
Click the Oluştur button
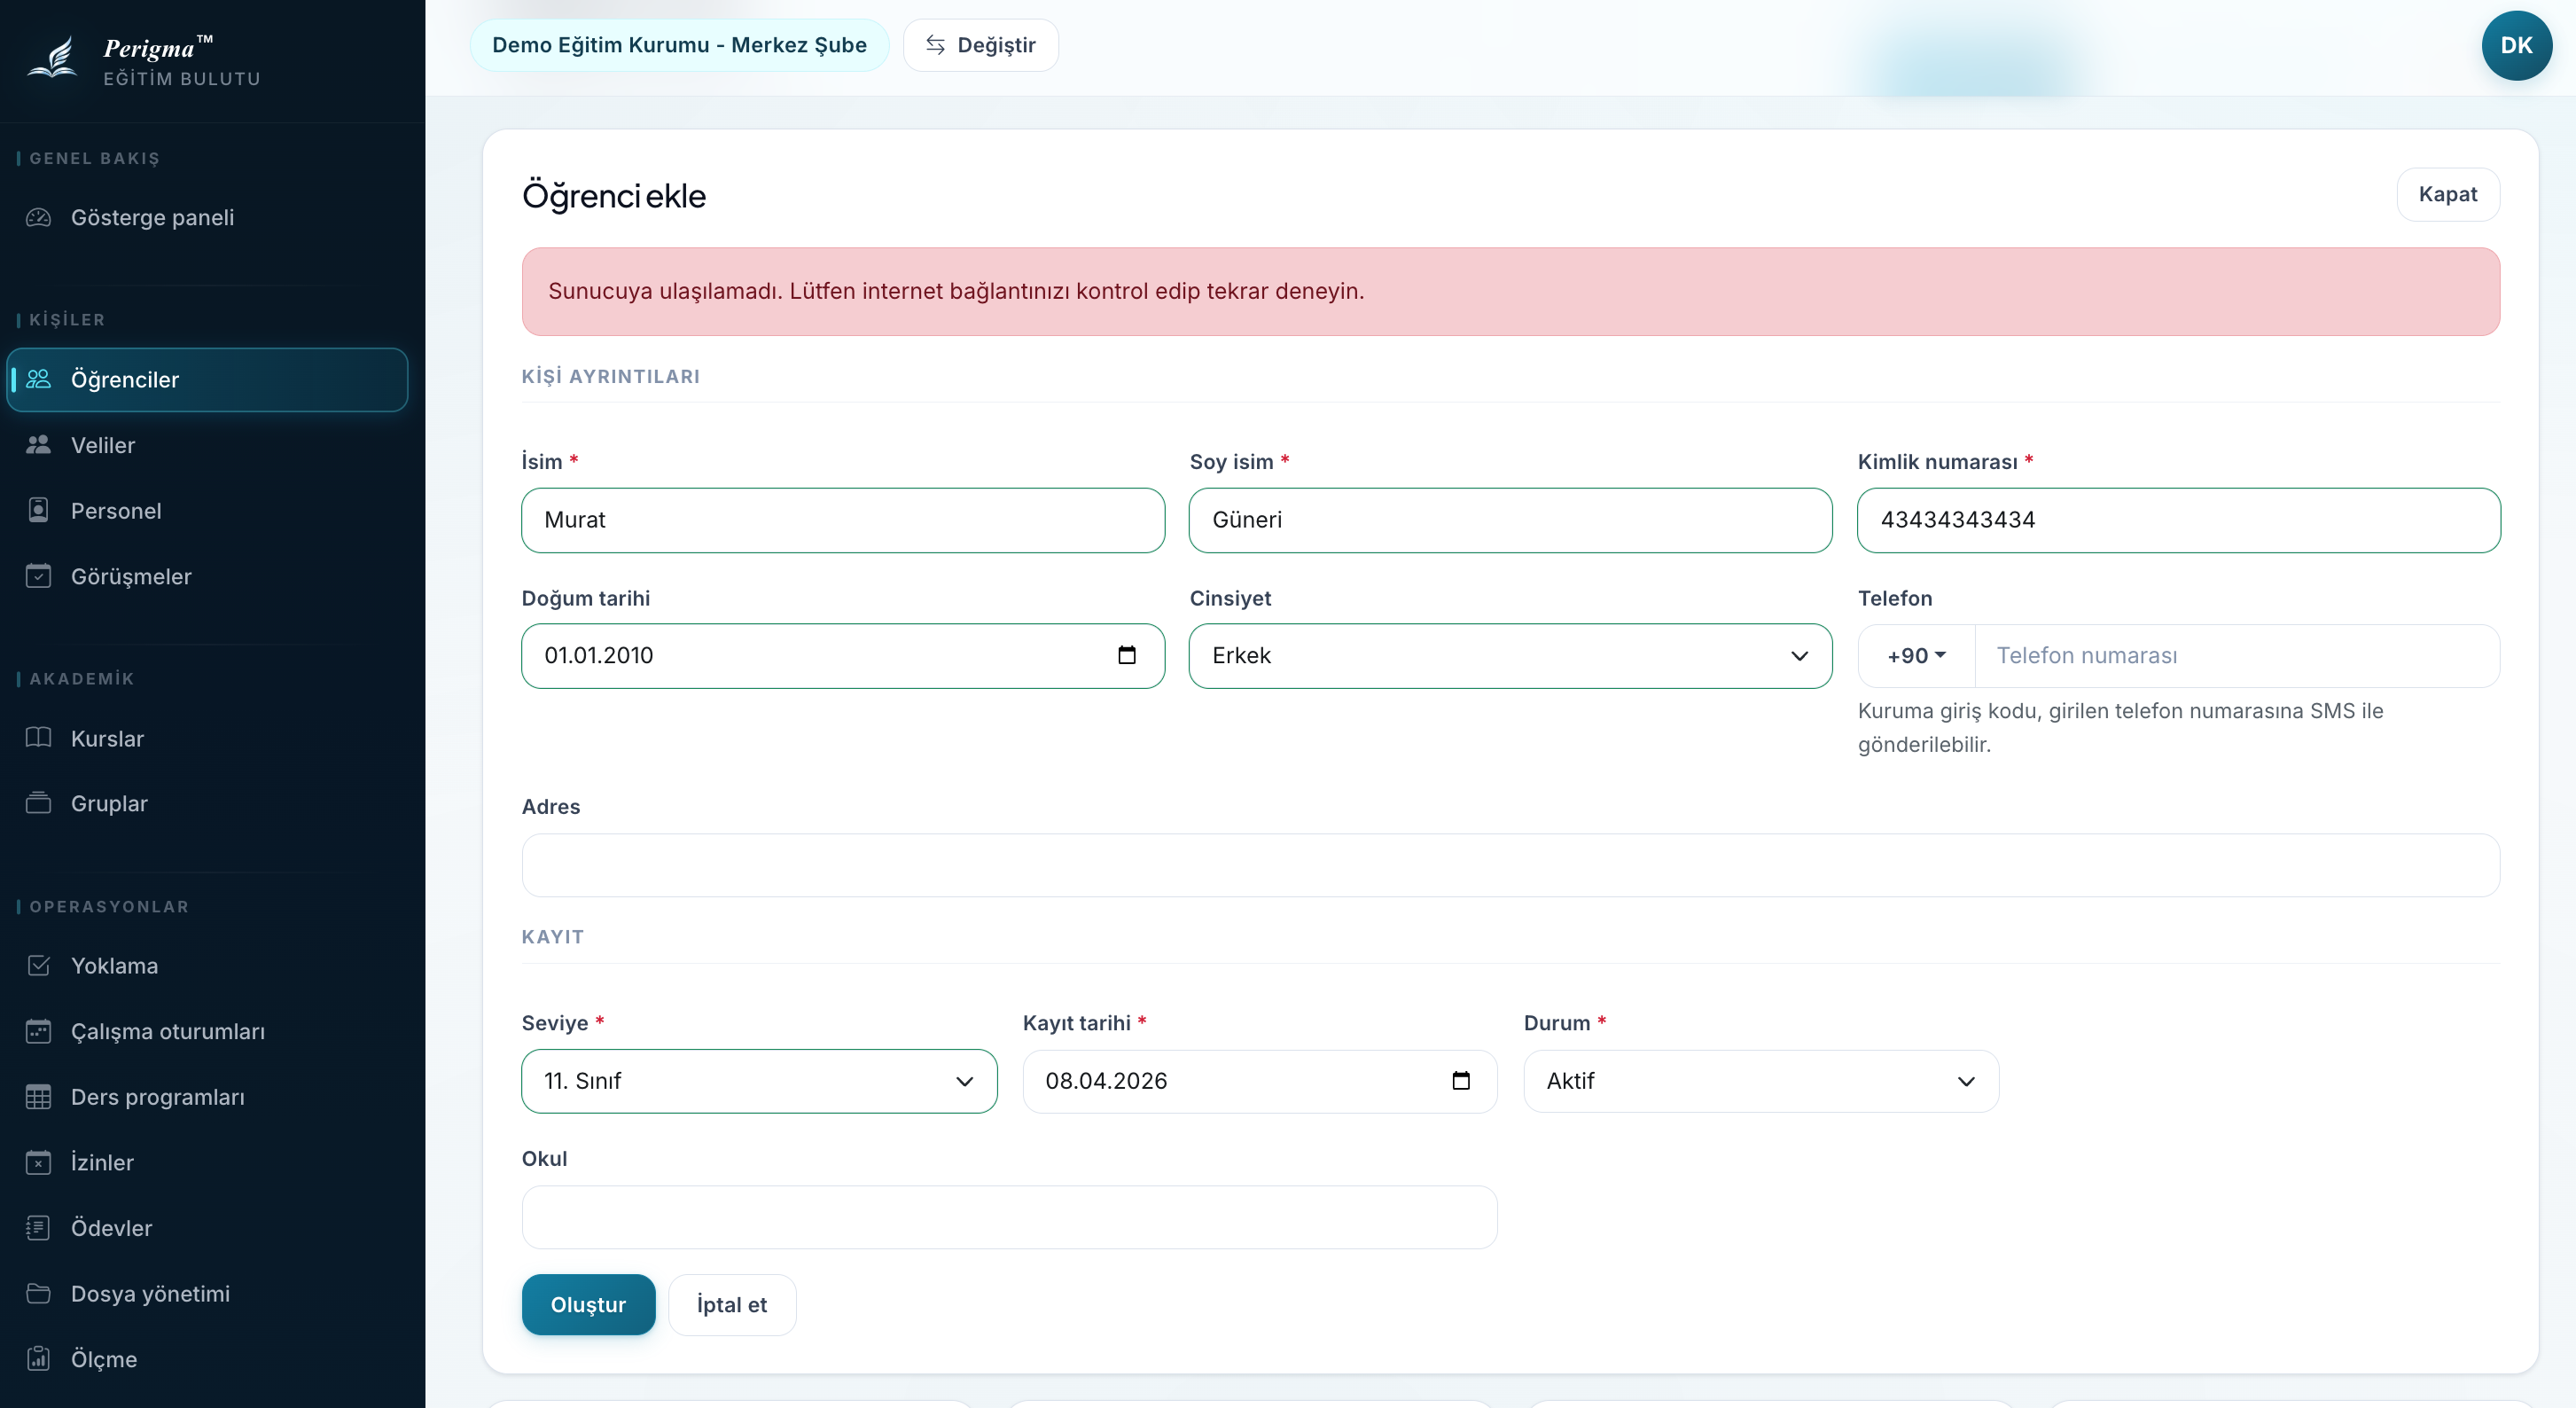(x=588, y=1304)
